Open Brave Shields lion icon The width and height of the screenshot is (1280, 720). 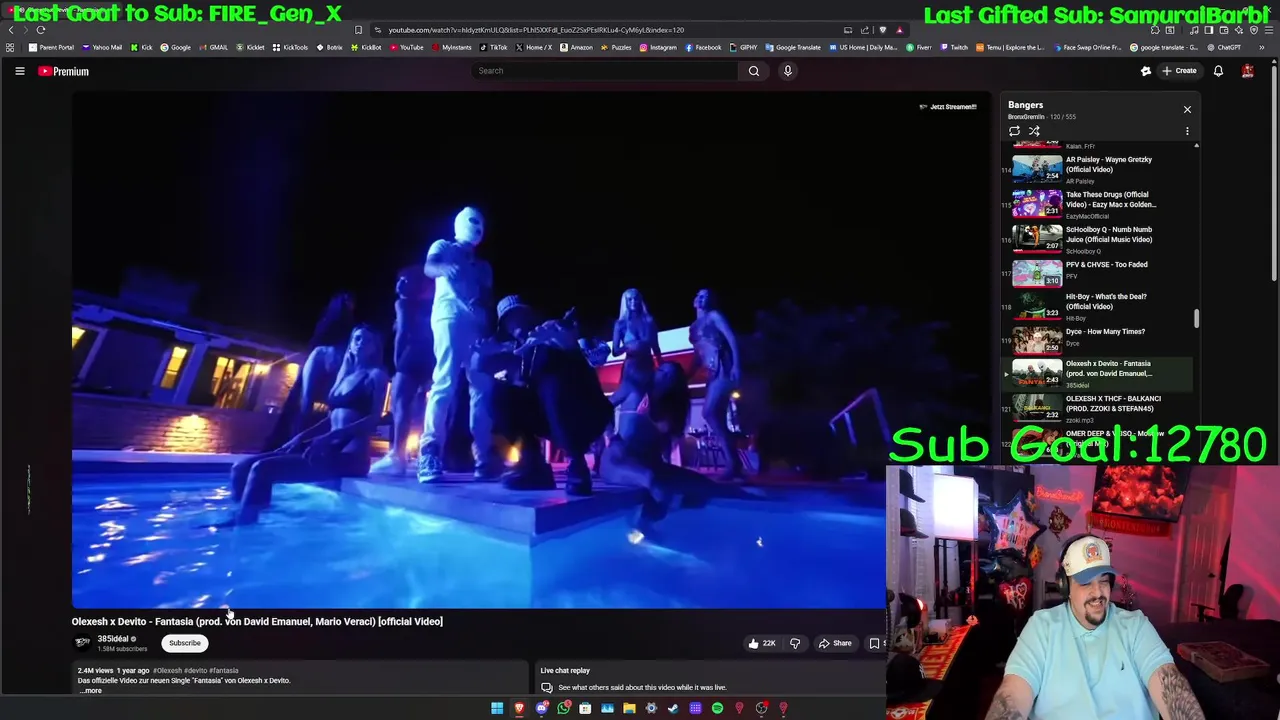(x=882, y=30)
